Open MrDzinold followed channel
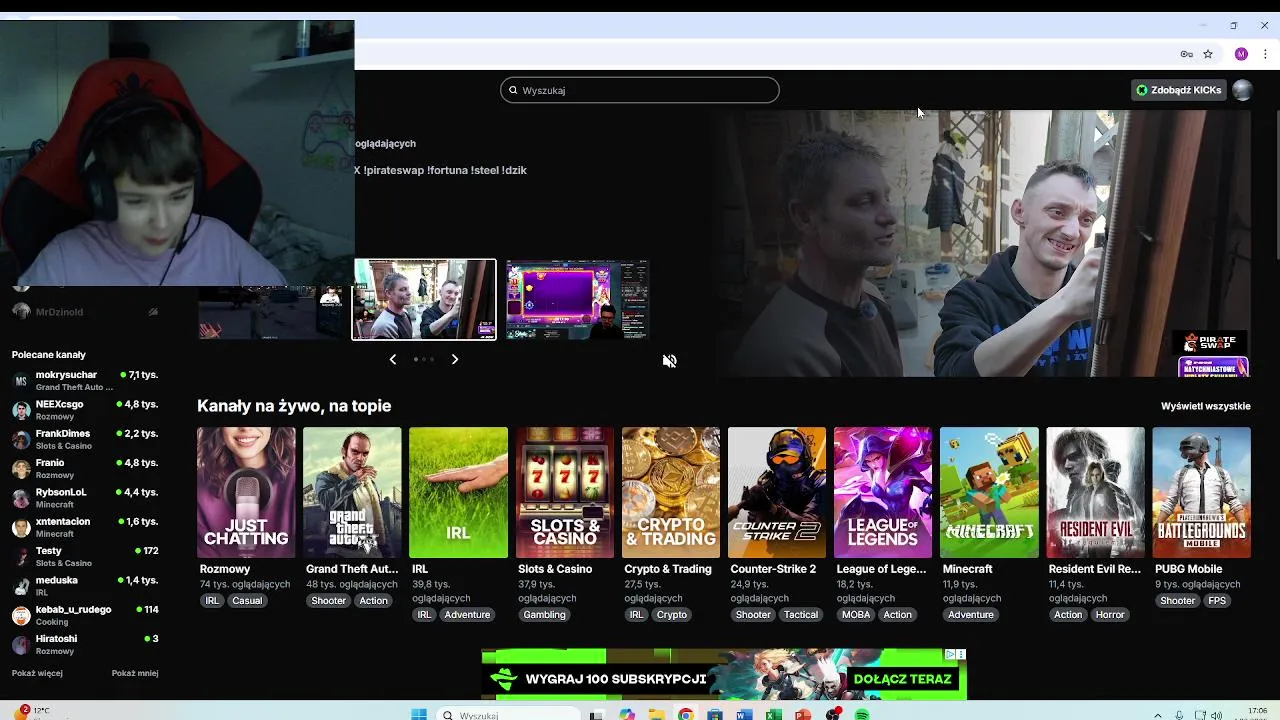This screenshot has width=1280, height=720. pyautogui.click(x=85, y=312)
